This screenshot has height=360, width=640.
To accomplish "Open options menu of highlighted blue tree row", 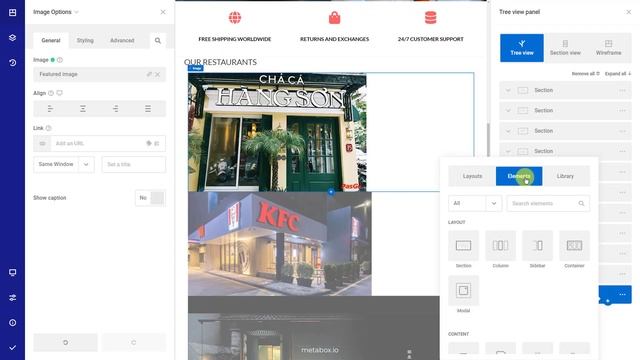I will pyautogui.click(x=622, y=294).
